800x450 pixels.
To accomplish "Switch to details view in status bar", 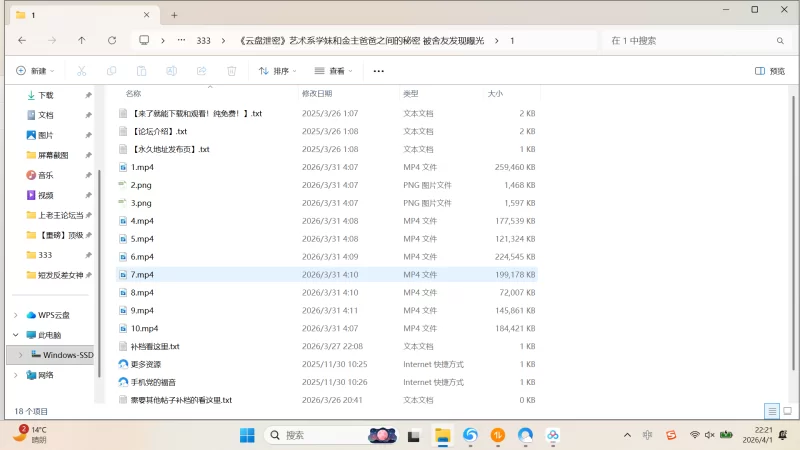I will point(772,411).
